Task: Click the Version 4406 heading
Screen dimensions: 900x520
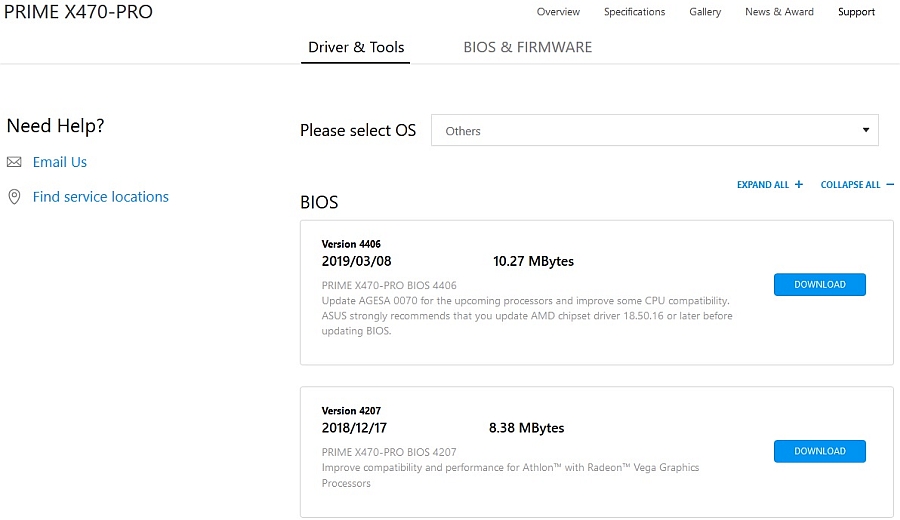Action: (x=351, y=244)
